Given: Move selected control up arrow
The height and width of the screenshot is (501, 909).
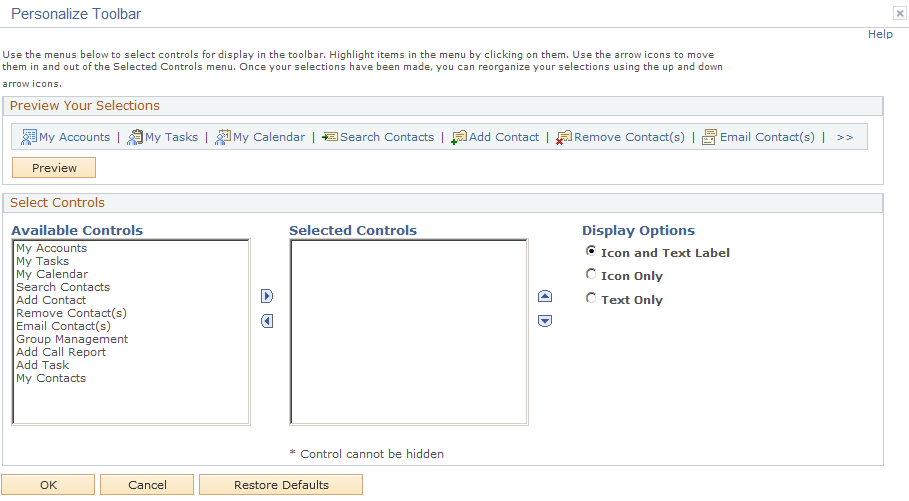Looking at the screenshot, I should pos(545,296).
